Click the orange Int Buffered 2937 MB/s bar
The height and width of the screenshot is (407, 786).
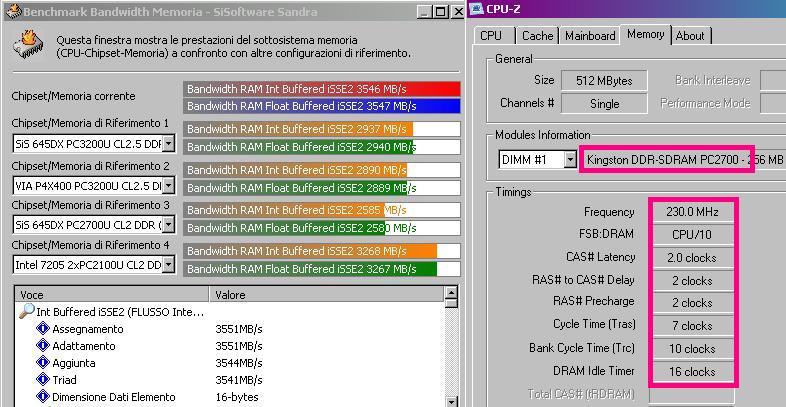tap(321, 129)
